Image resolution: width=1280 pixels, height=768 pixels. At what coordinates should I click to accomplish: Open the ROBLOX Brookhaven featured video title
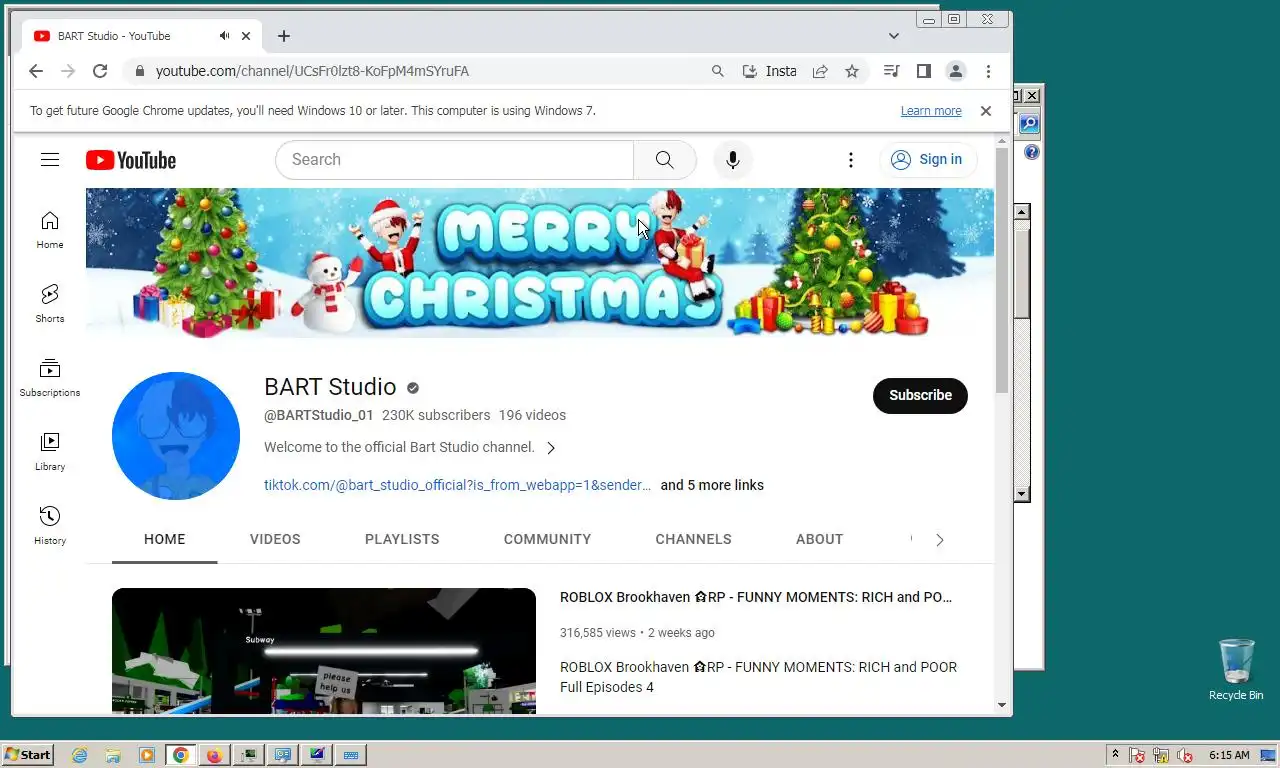pyautogui.click(x=756, y=597)
